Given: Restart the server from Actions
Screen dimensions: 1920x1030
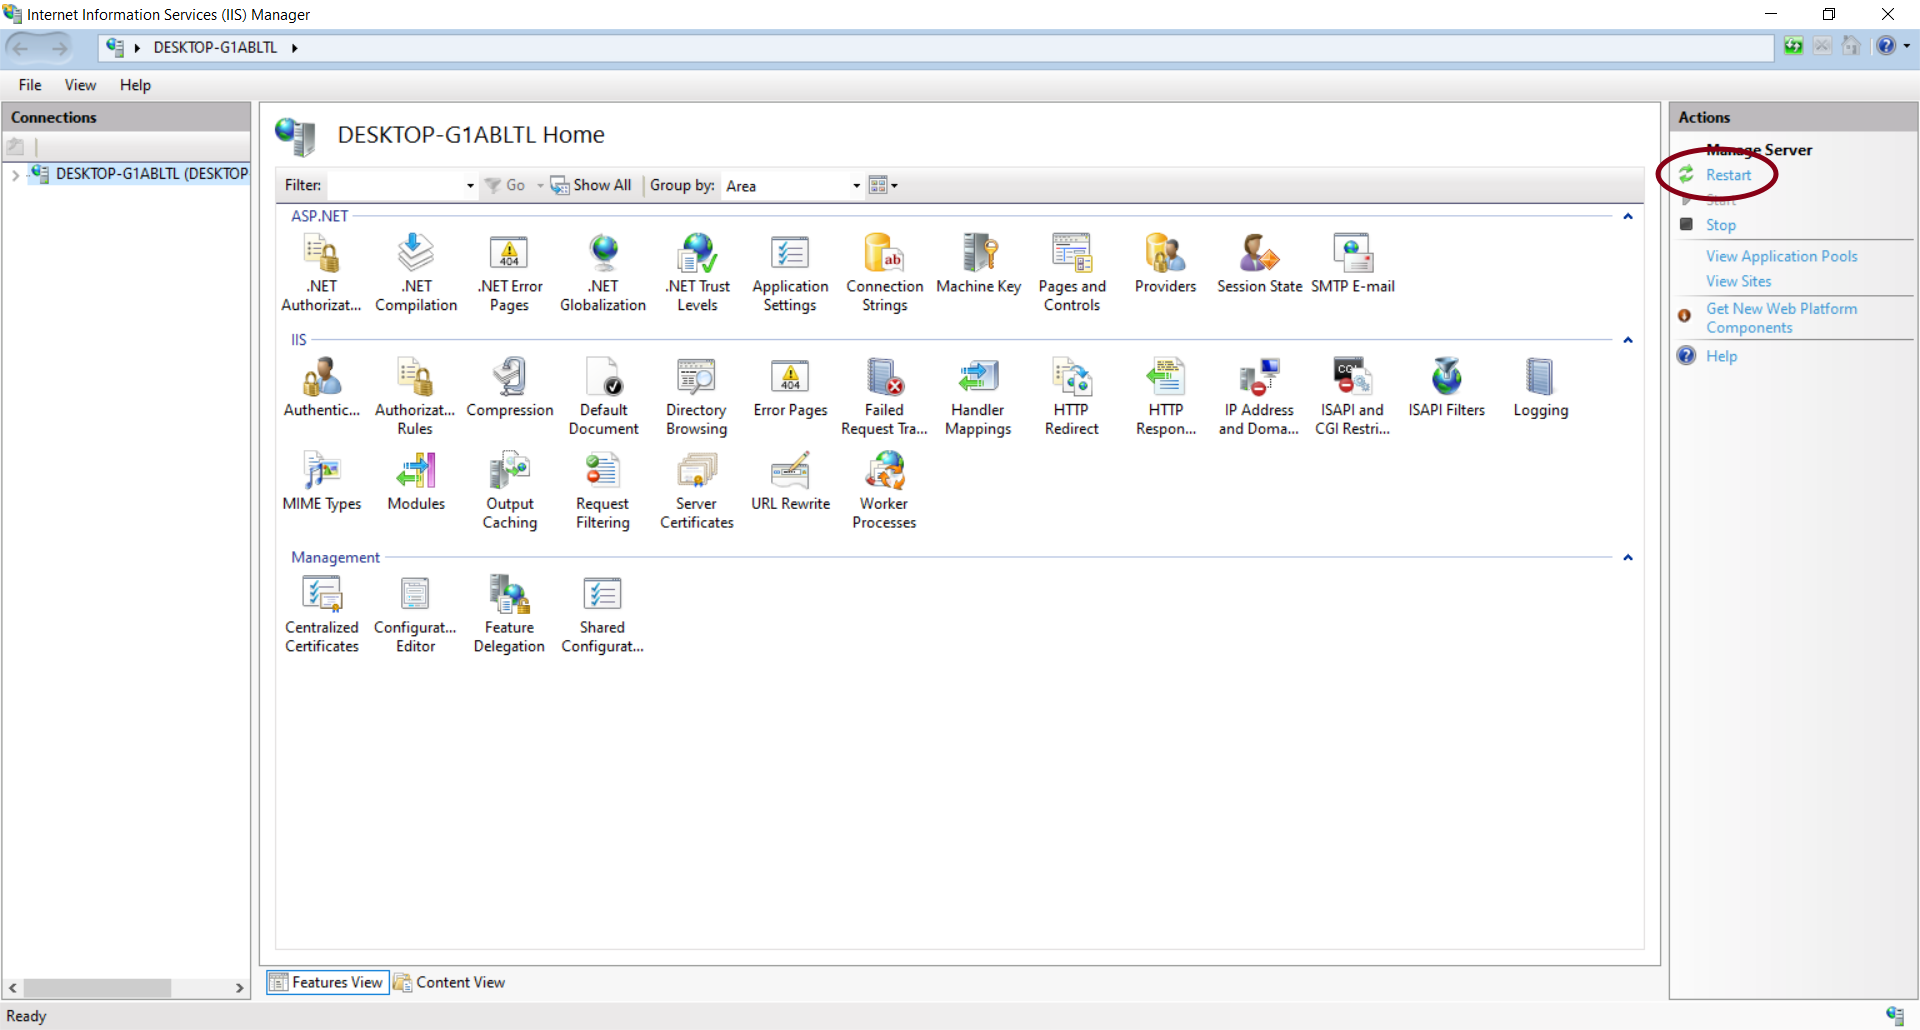Looking at the screenshot, I should click(1728, 175).
